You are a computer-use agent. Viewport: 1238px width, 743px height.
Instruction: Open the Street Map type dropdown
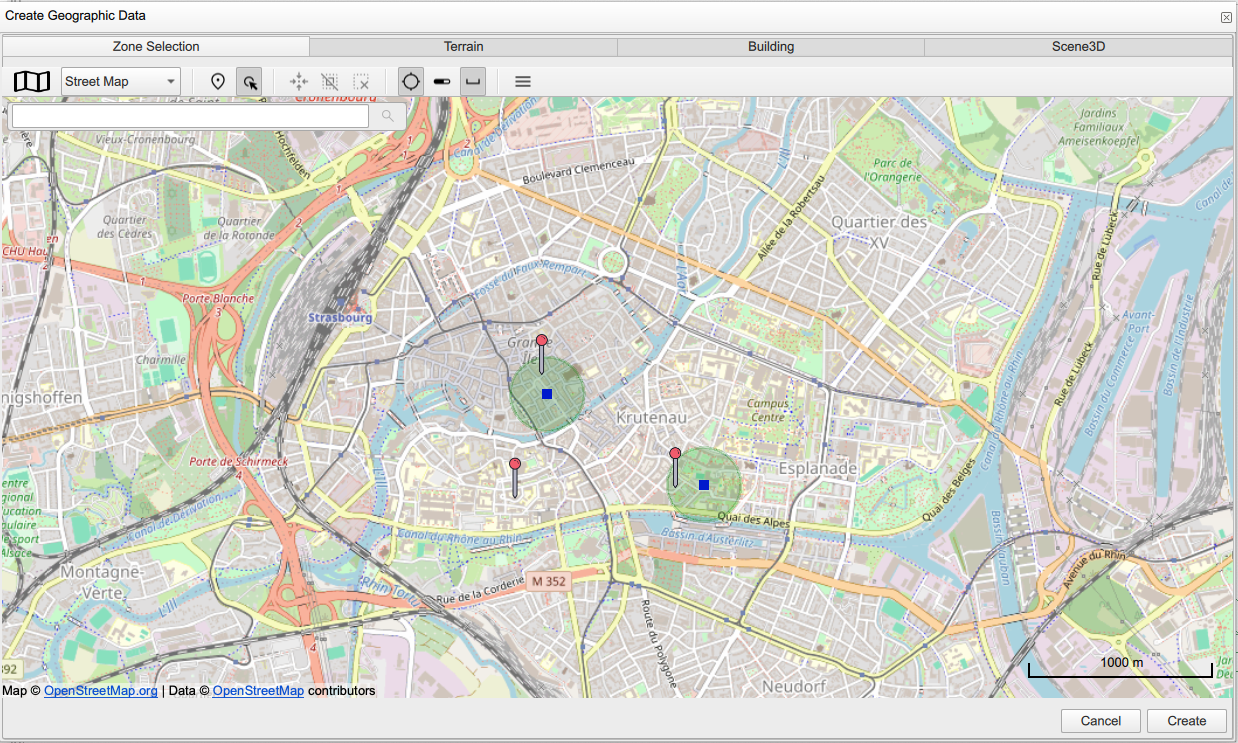pos(120,82)
